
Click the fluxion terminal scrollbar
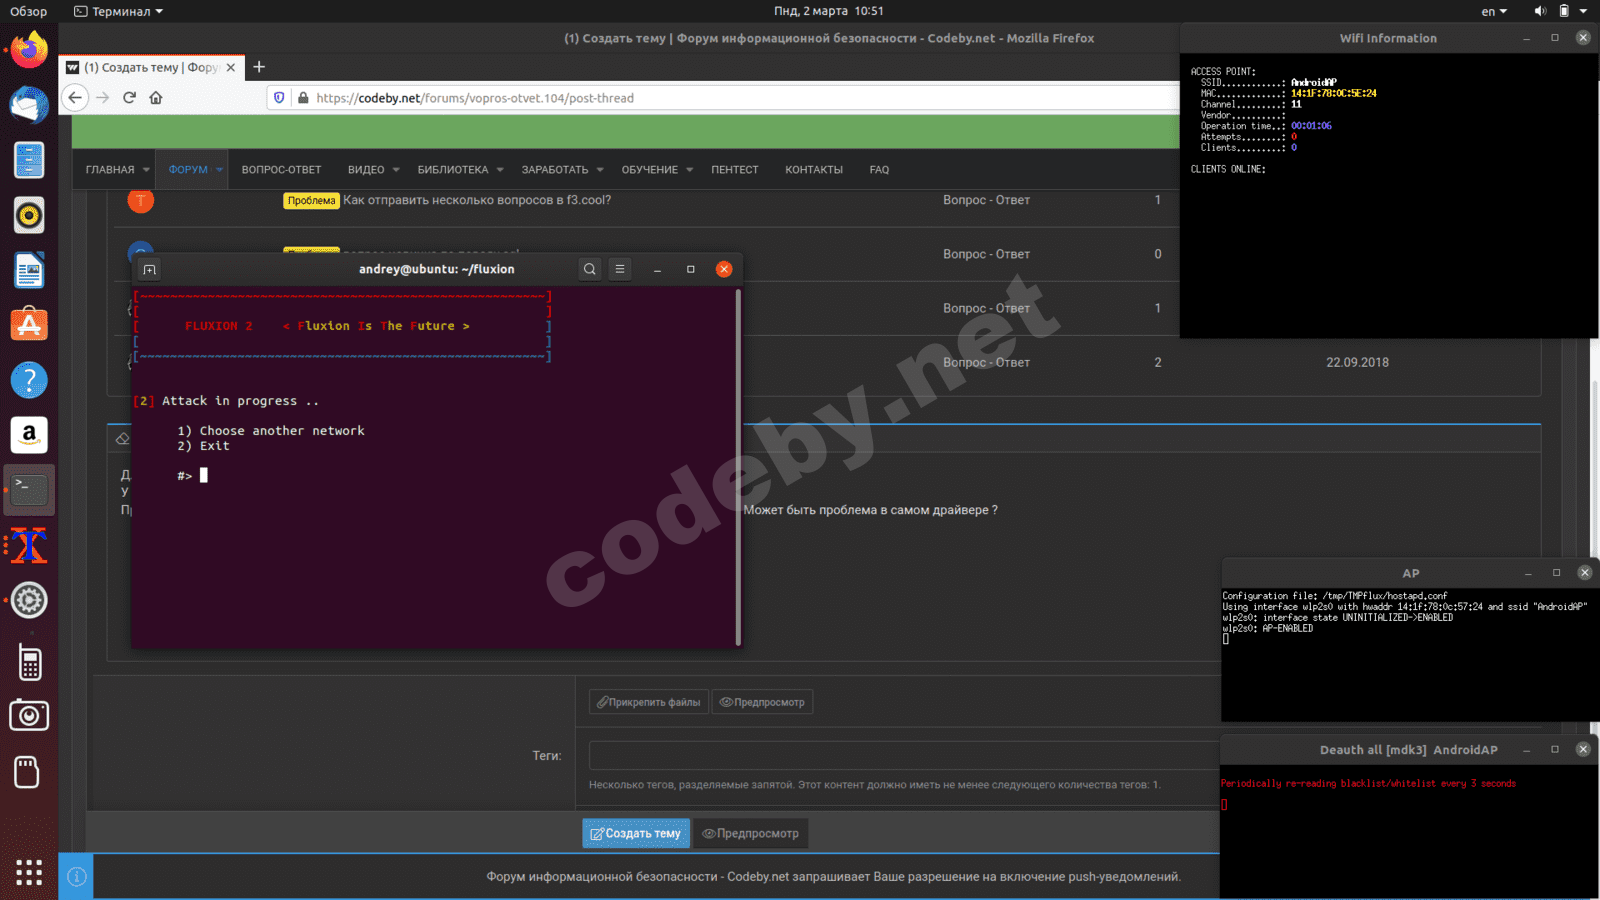point(739,467)
